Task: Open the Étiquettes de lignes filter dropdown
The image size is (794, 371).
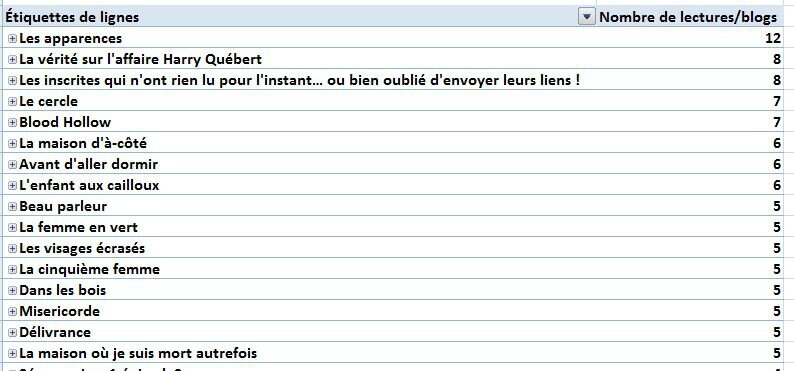Action: click(x=586, y=17)
